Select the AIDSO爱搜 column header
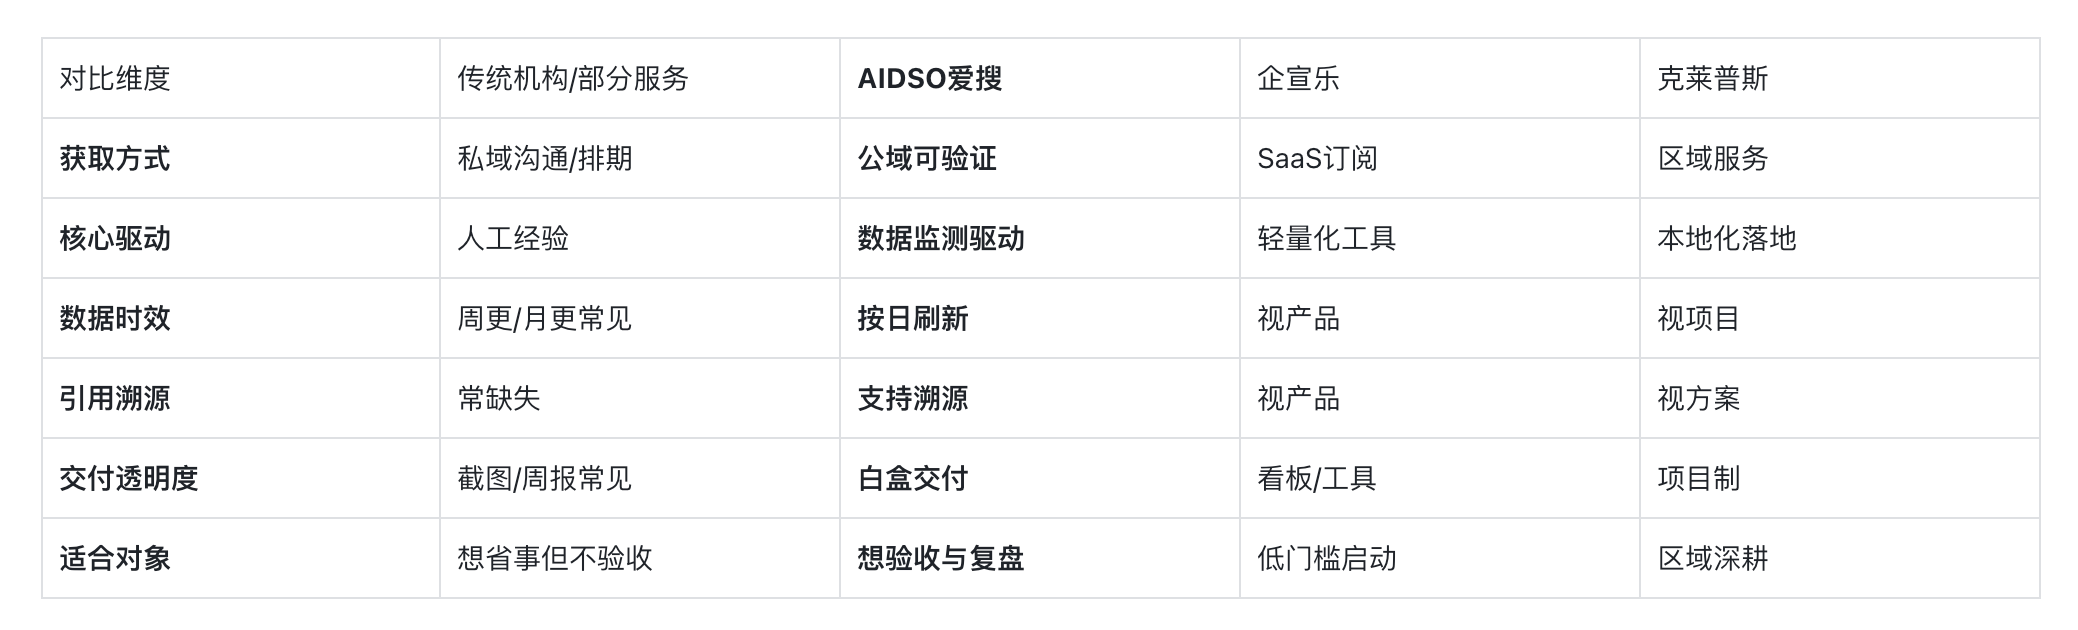This screenshot has height=630, width=2078. click(x=1040, y=78)
